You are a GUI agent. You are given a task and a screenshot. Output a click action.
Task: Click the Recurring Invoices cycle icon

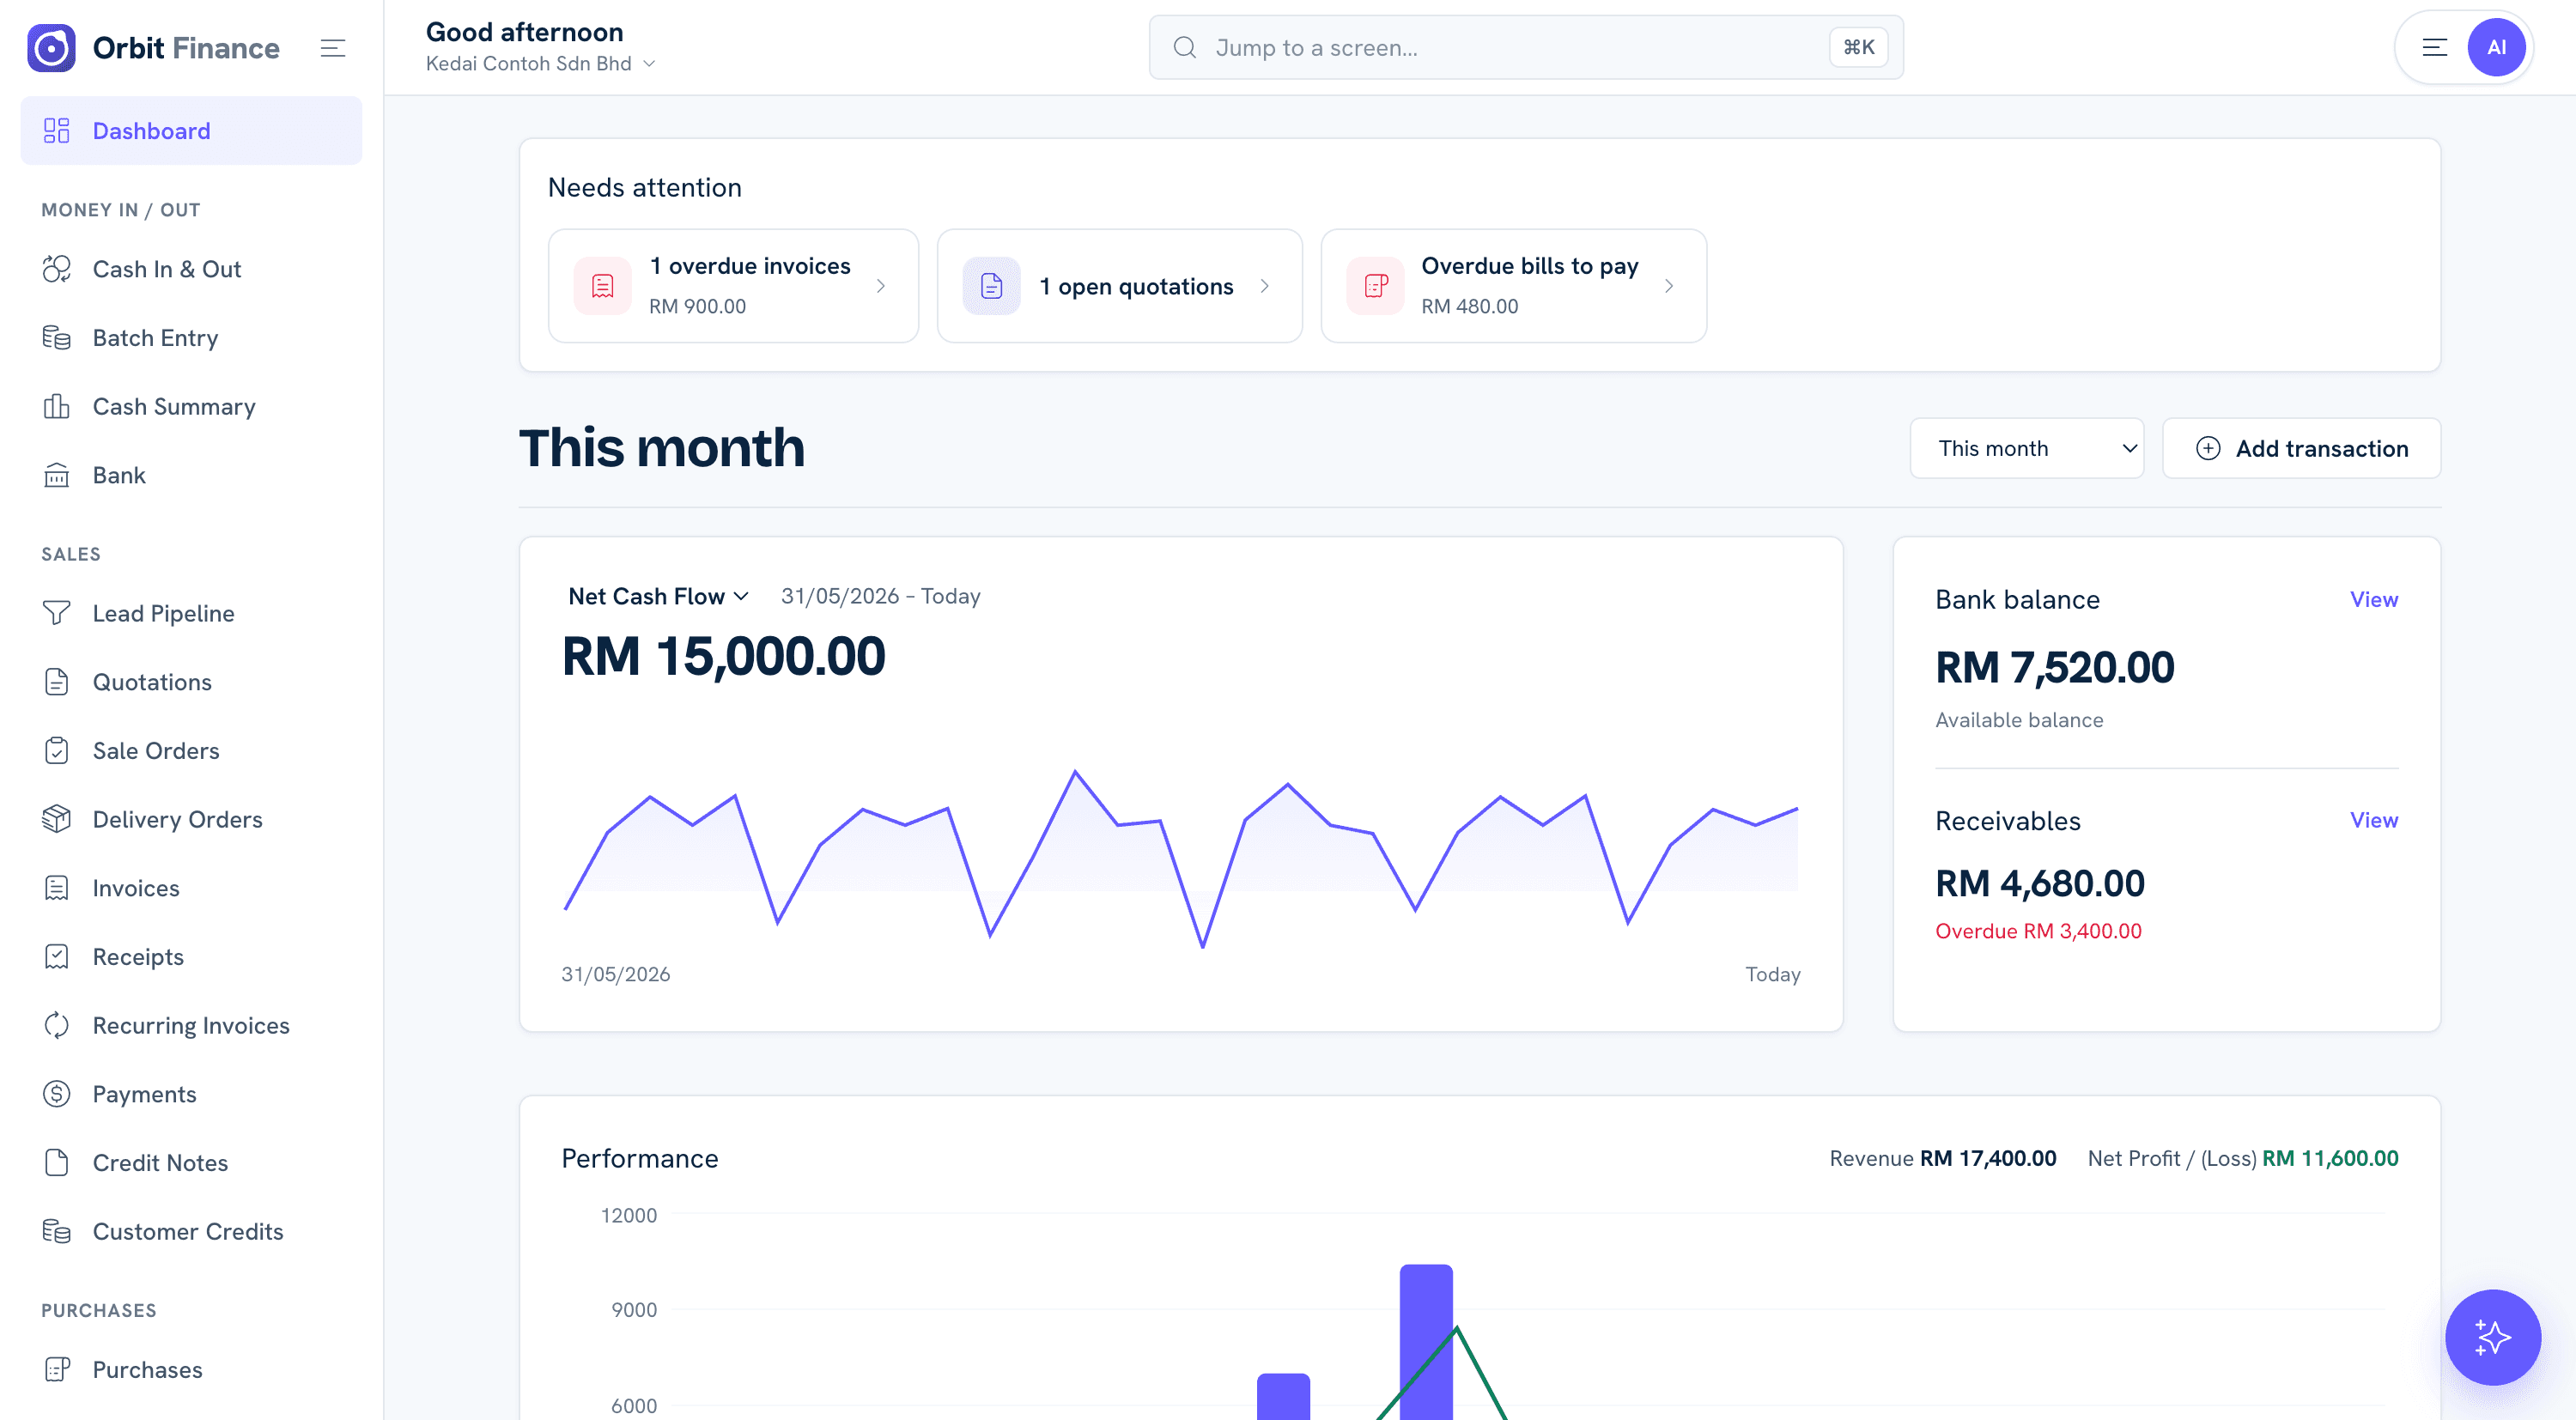(57, 1026)
